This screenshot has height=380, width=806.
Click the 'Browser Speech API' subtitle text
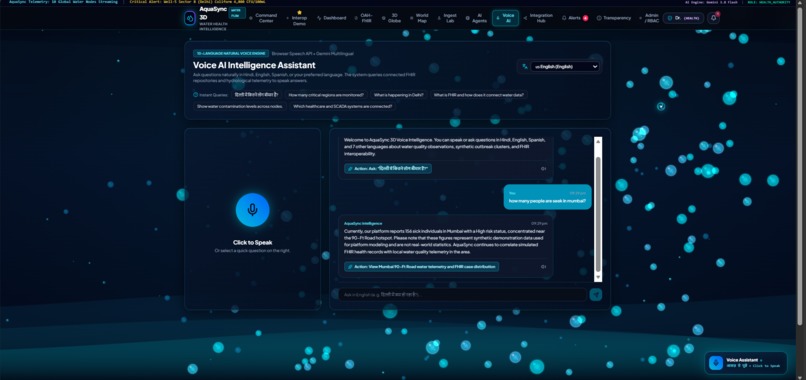[x=313, y=53]
